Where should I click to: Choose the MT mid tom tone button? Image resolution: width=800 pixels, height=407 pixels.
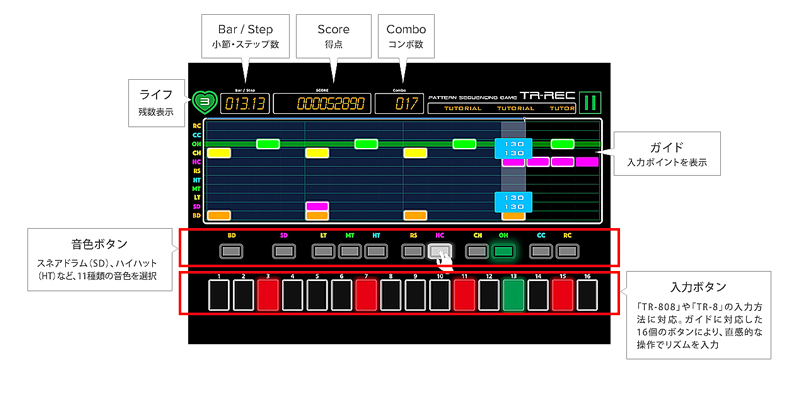pyautogui.click(x=350, y=251)
